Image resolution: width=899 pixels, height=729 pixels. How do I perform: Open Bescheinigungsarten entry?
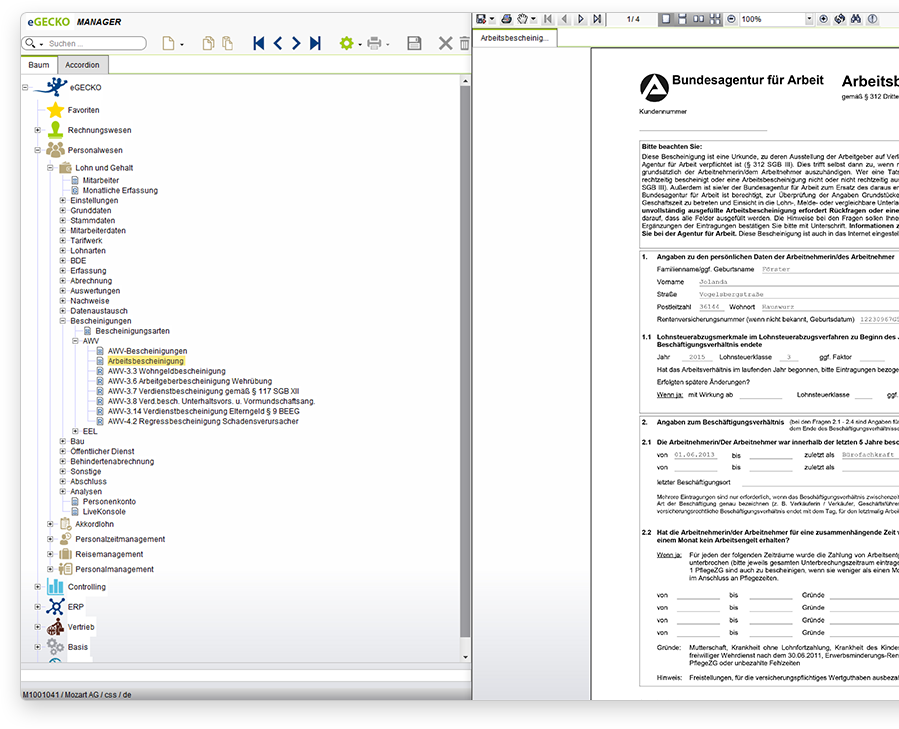[132, 331]
